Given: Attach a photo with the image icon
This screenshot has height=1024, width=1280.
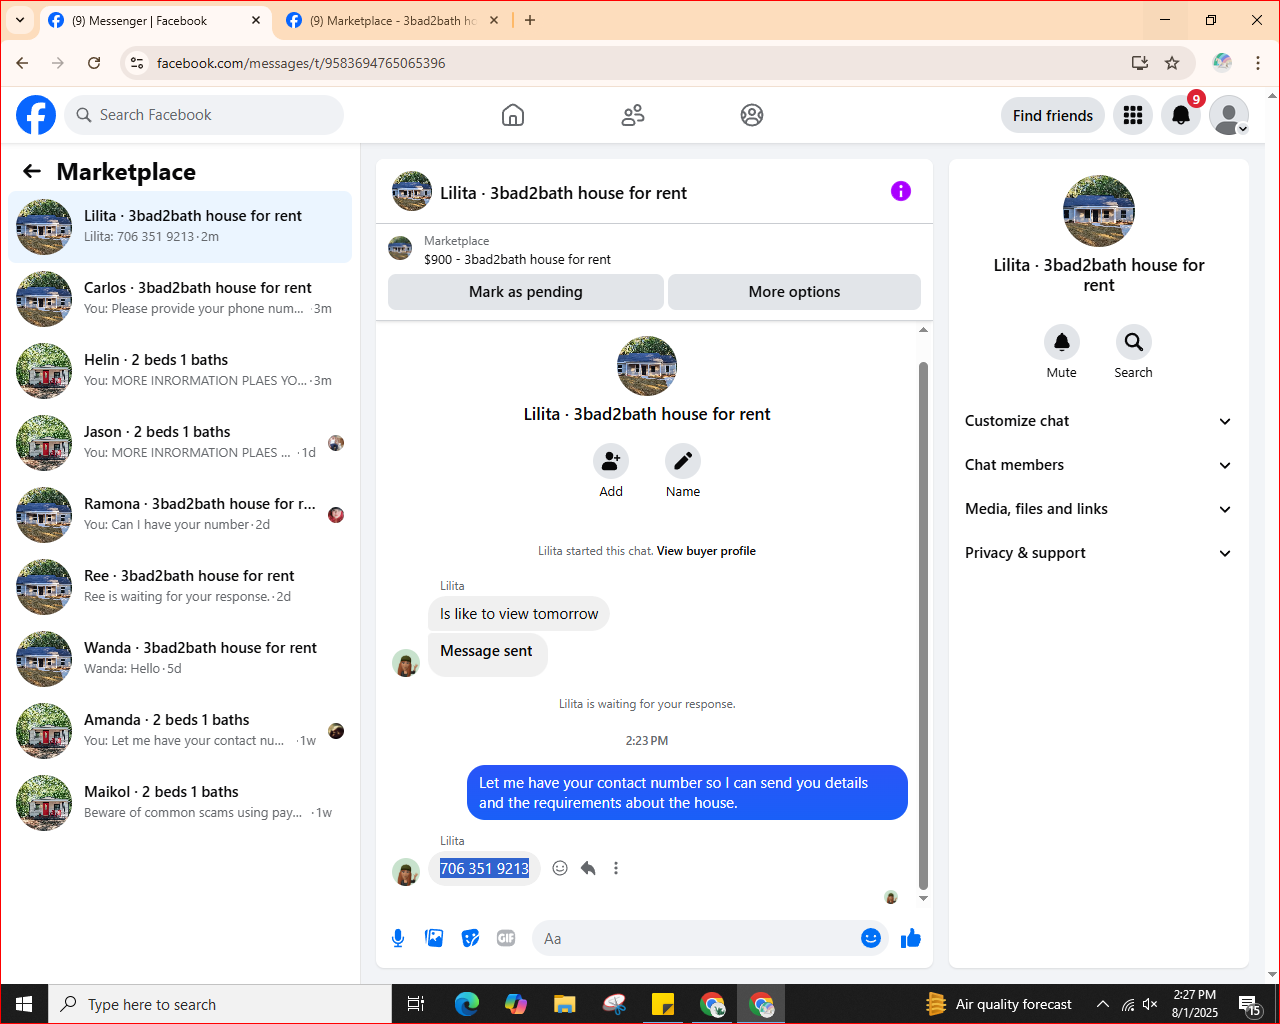Looking at the screenshot, I should (434, 938).
